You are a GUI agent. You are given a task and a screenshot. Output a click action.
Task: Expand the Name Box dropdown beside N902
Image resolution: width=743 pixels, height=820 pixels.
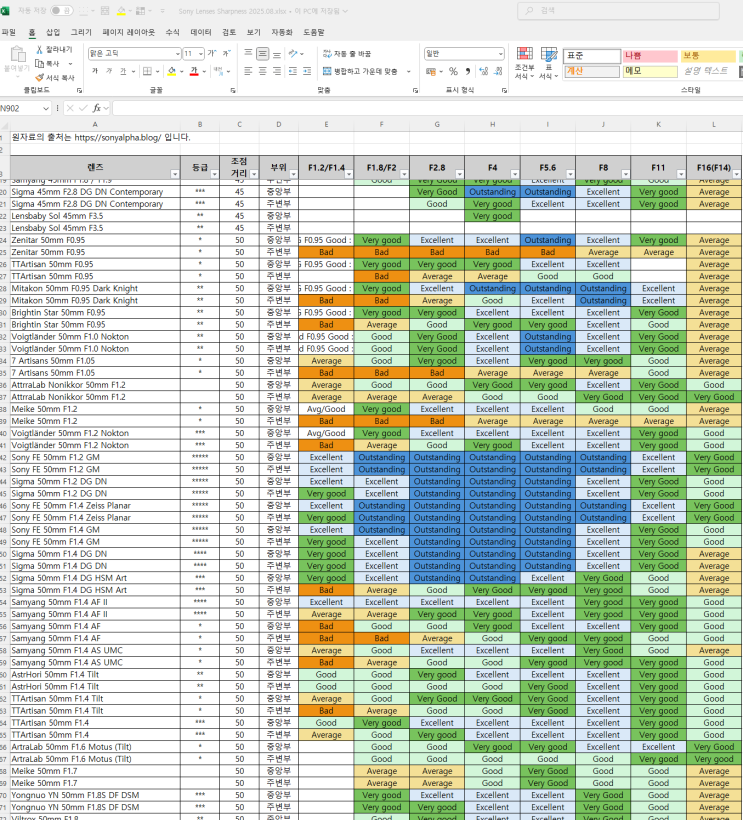(45, 108)
